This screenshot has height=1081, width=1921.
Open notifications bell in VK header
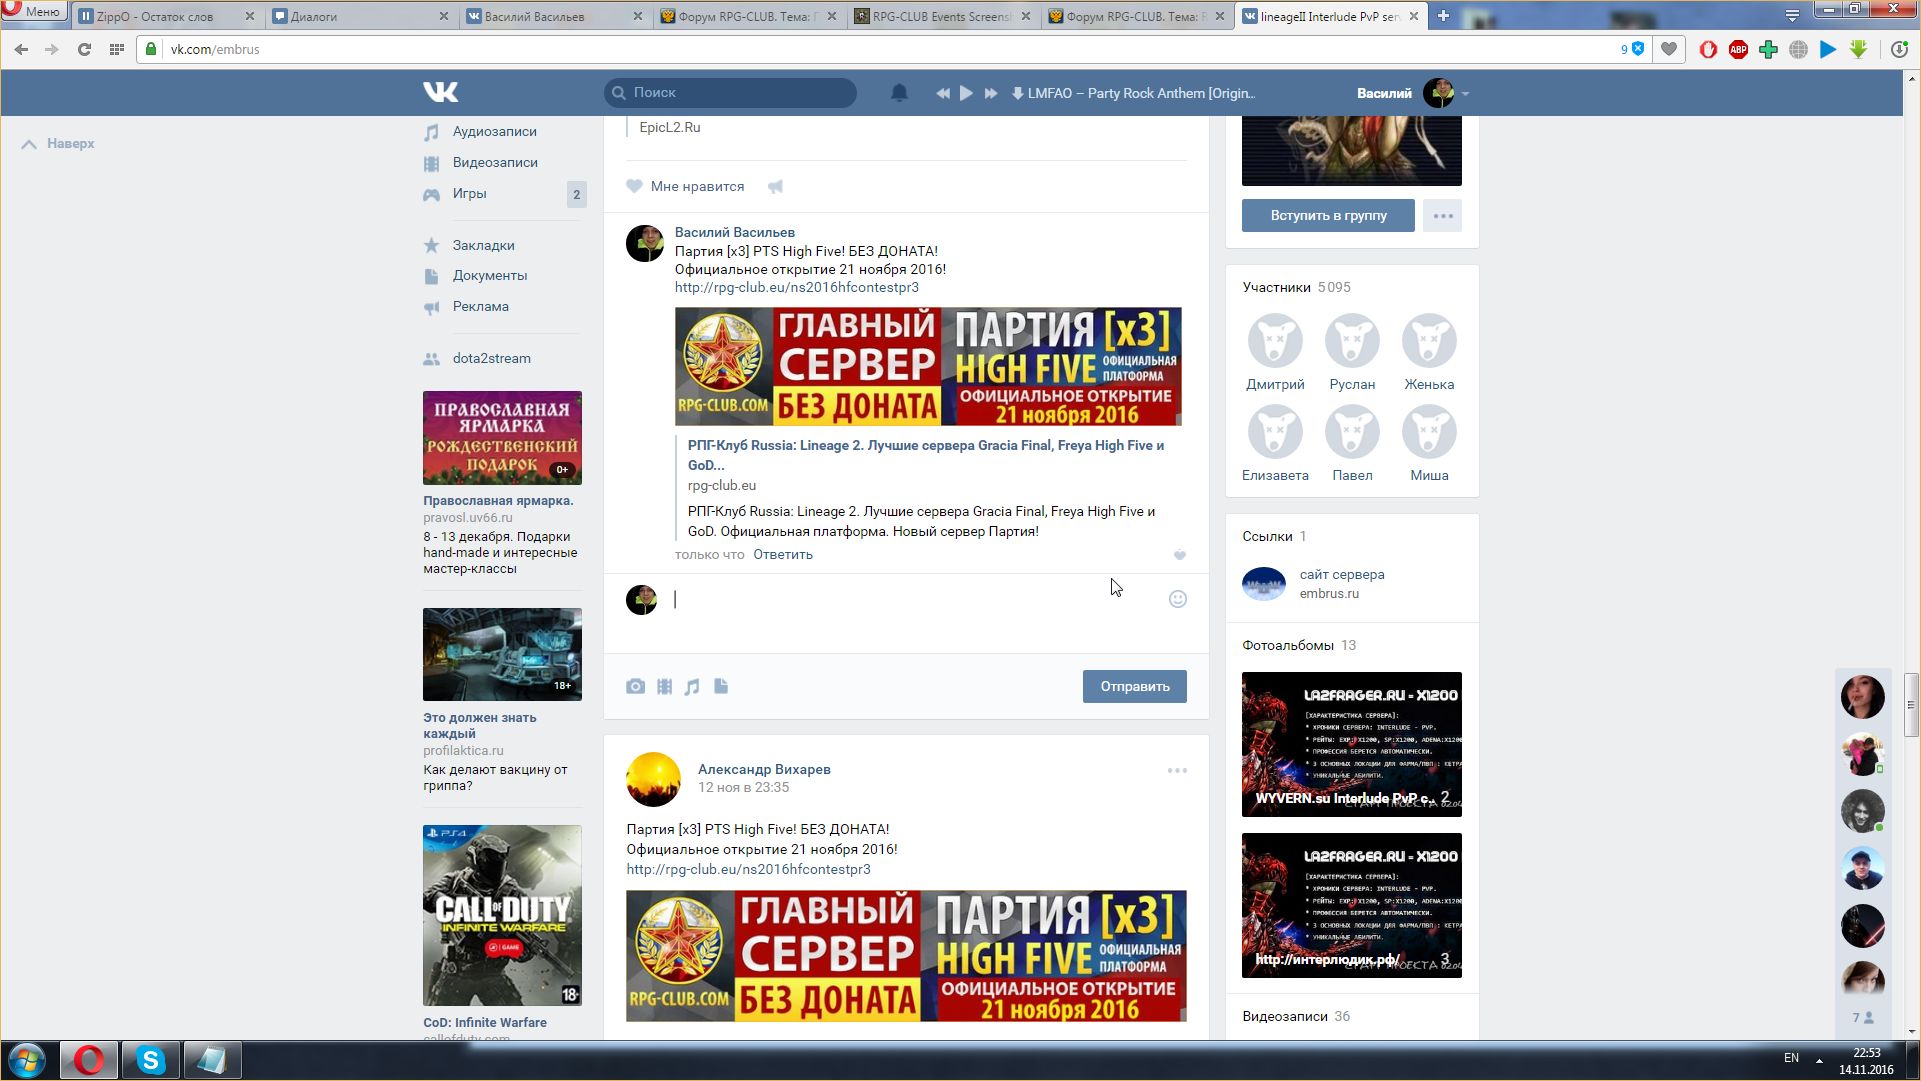(x=899, y=93)
